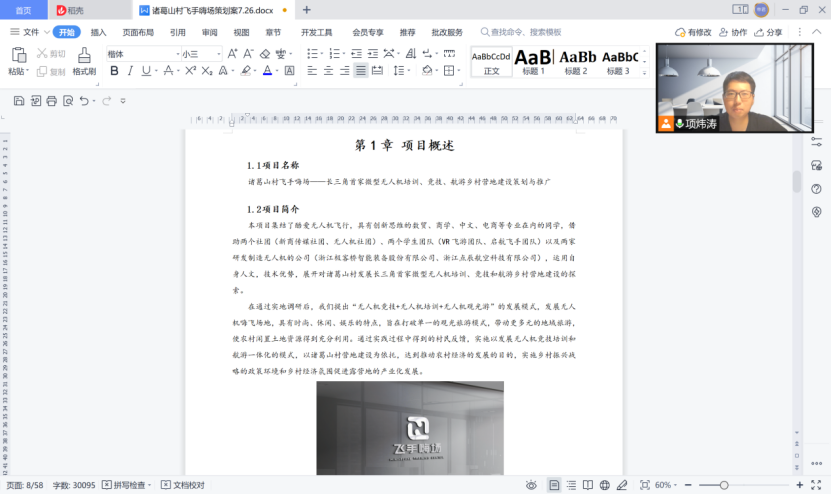Toggle strikethrough formatting
Image resolution: width=831 pixels, height=494 pixels.
(x=168, y=70)
